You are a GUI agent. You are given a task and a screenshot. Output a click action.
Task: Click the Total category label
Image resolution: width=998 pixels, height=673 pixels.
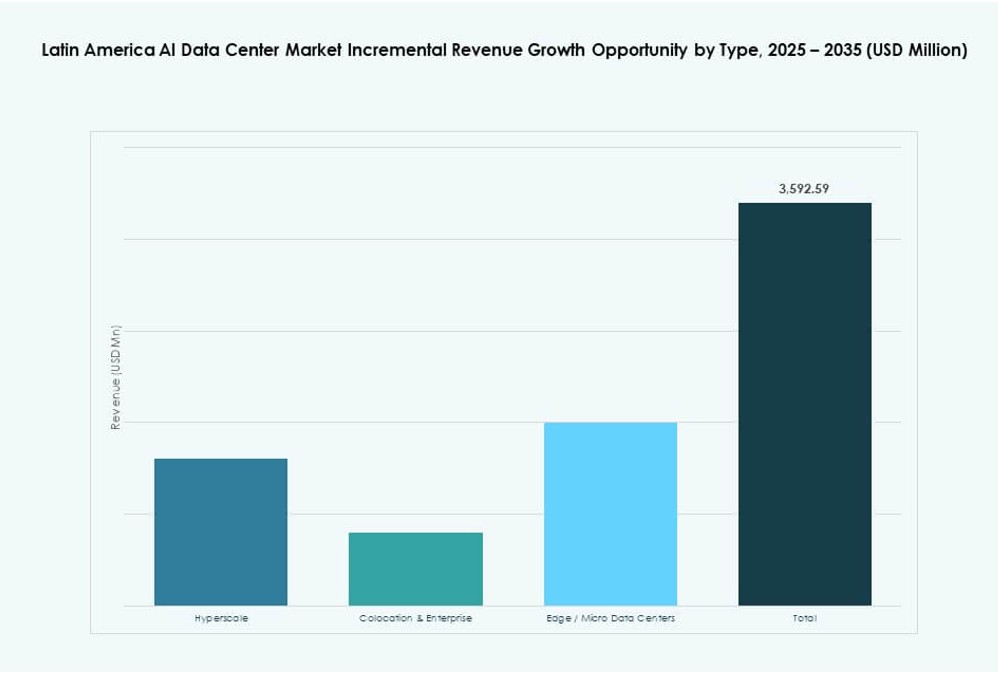coord(805,618)
